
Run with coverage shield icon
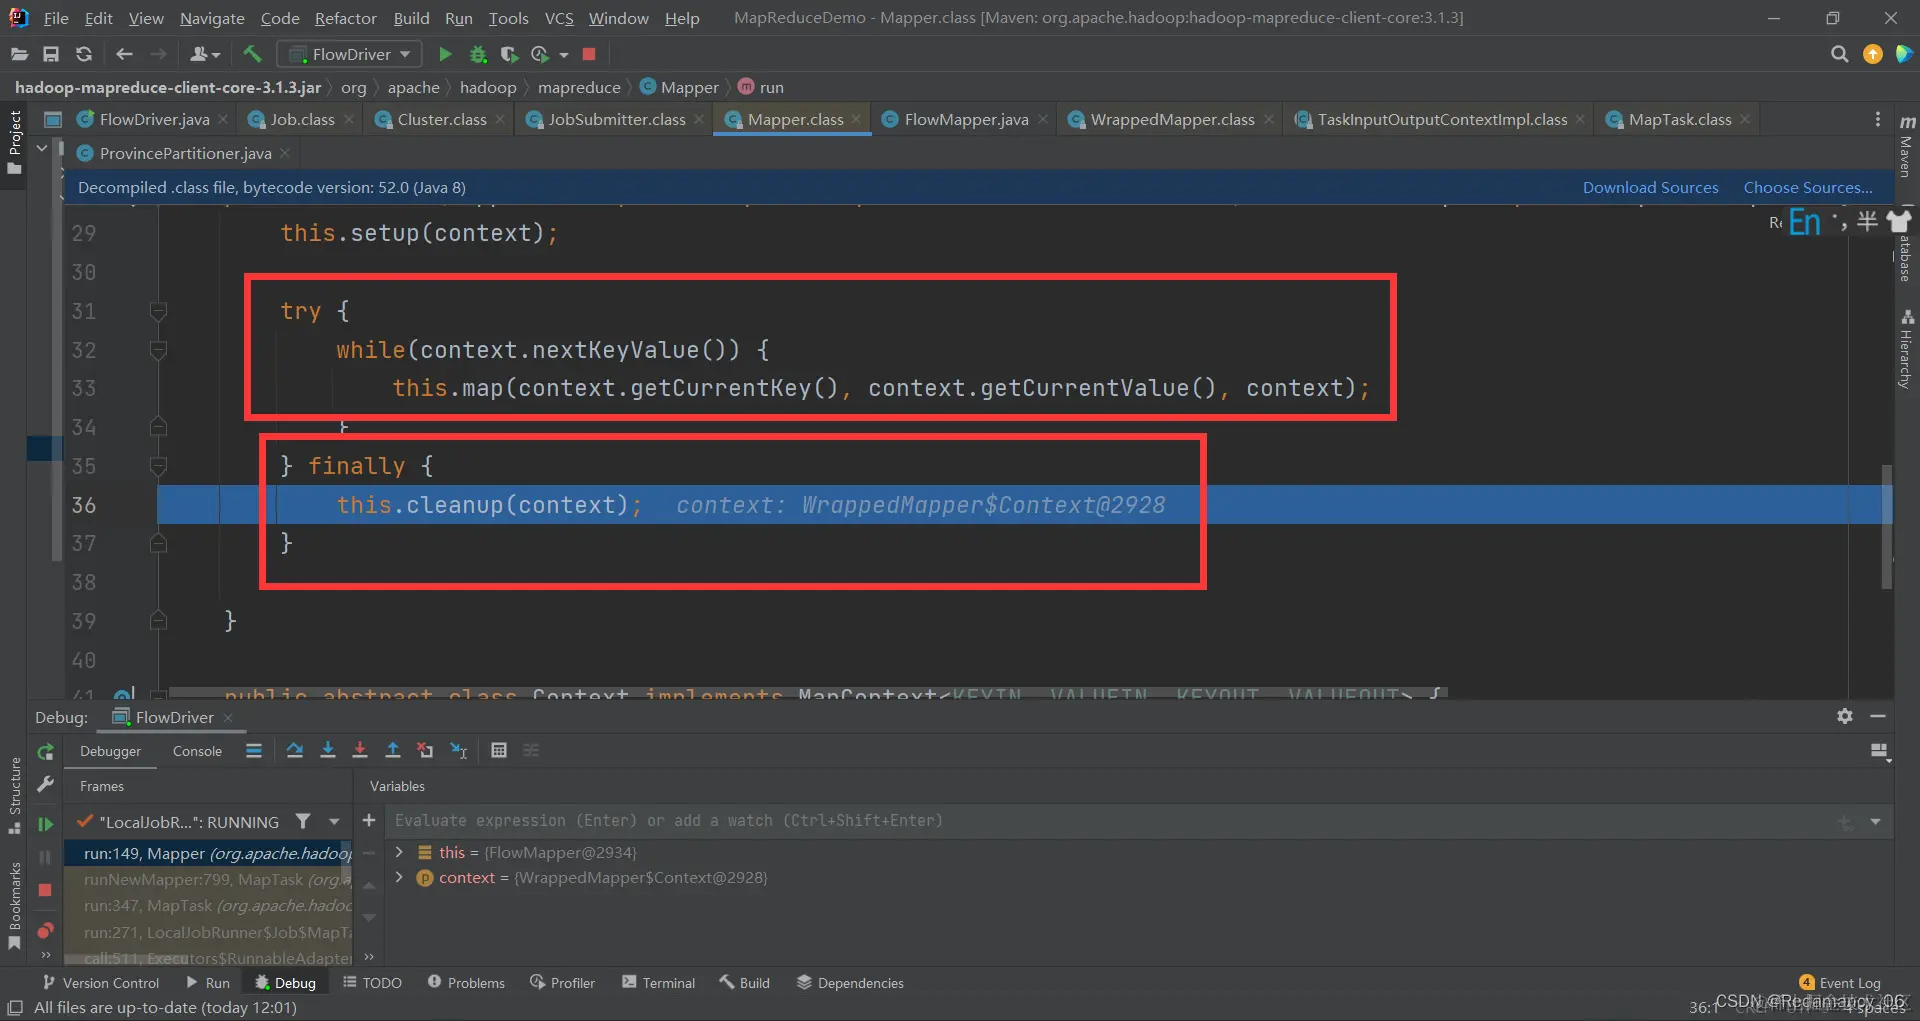(509, 54)
